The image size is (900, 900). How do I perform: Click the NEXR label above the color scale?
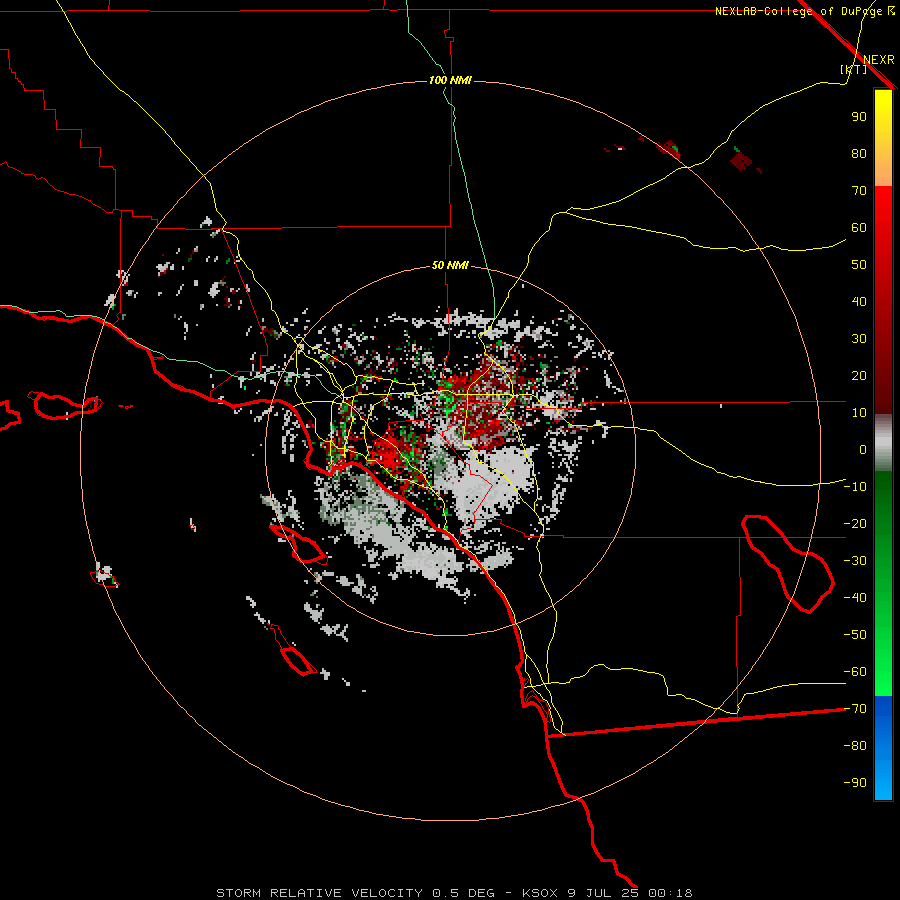tap(878, 59)
